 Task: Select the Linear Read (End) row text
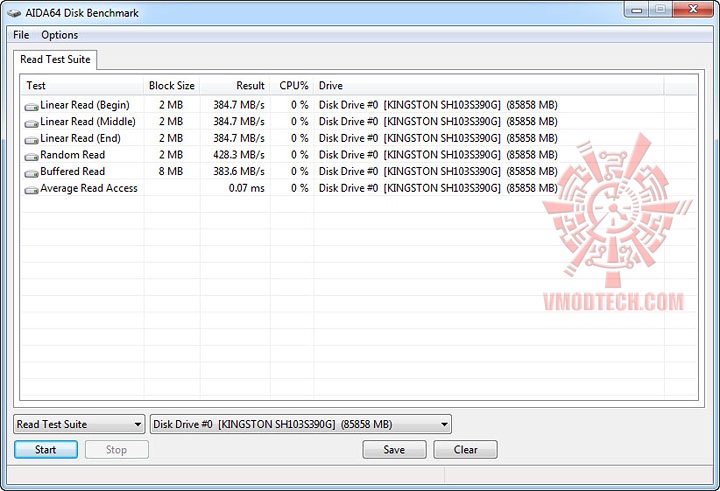[80, 138]
